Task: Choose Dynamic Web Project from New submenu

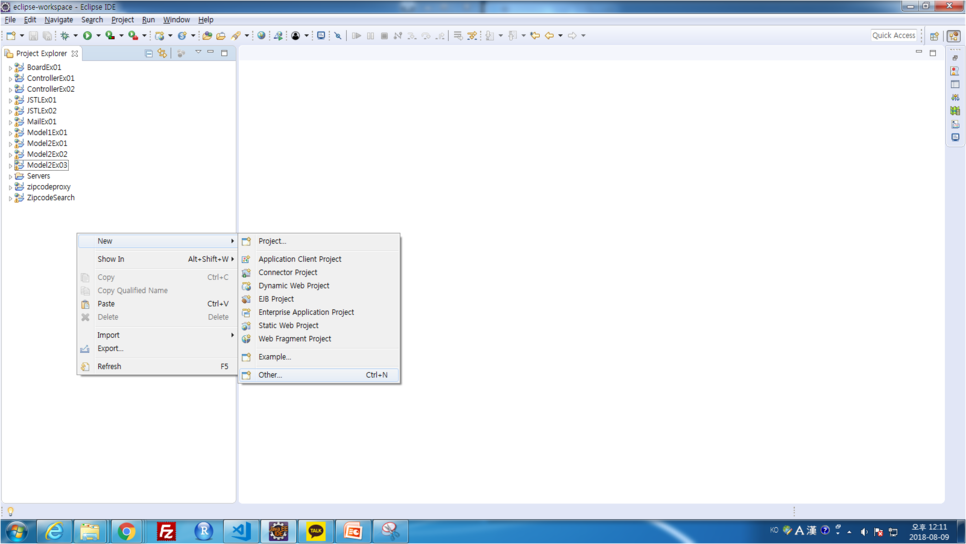Action: (319, 286)
